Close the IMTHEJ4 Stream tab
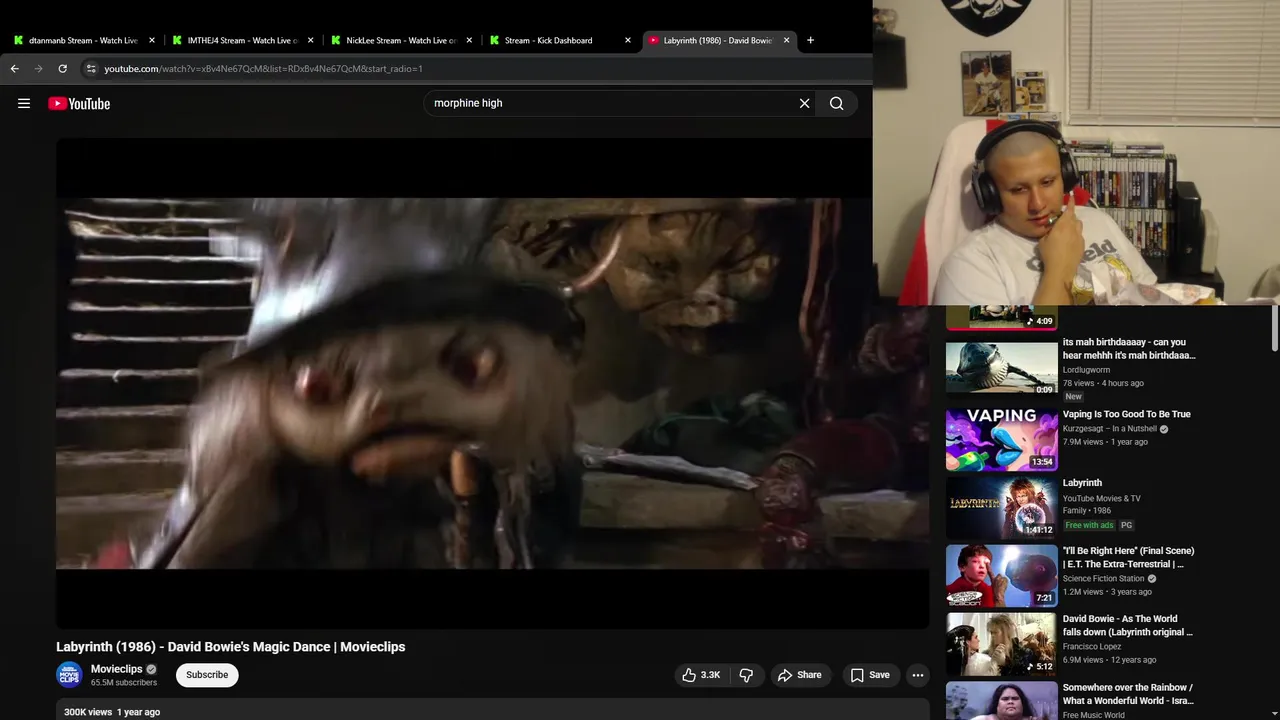The image size is (1280, 720). (x=310, y=40)
